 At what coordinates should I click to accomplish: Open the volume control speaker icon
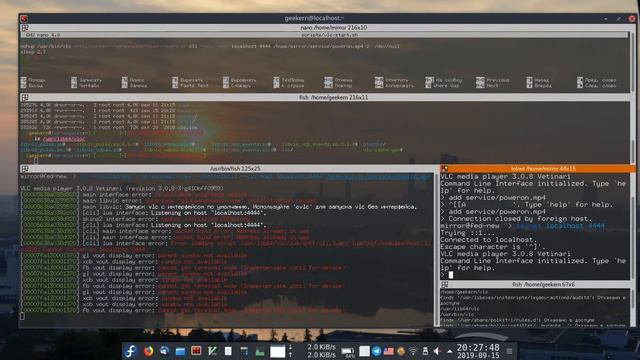437,351
